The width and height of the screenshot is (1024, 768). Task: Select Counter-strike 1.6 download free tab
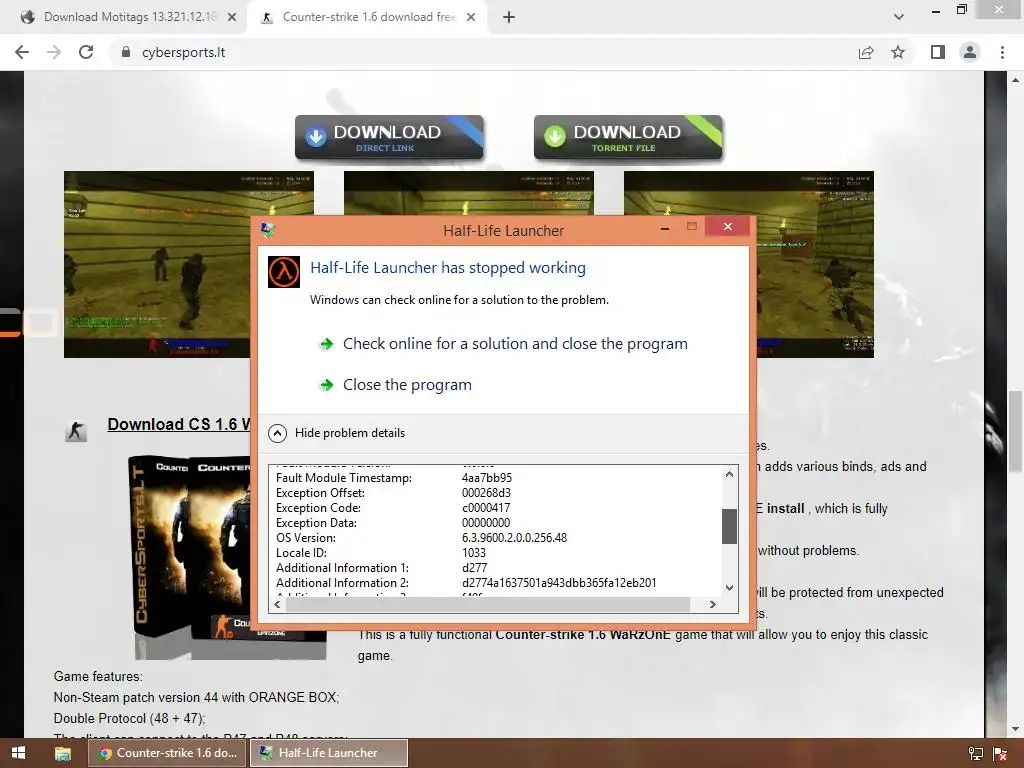pos(368,18)
